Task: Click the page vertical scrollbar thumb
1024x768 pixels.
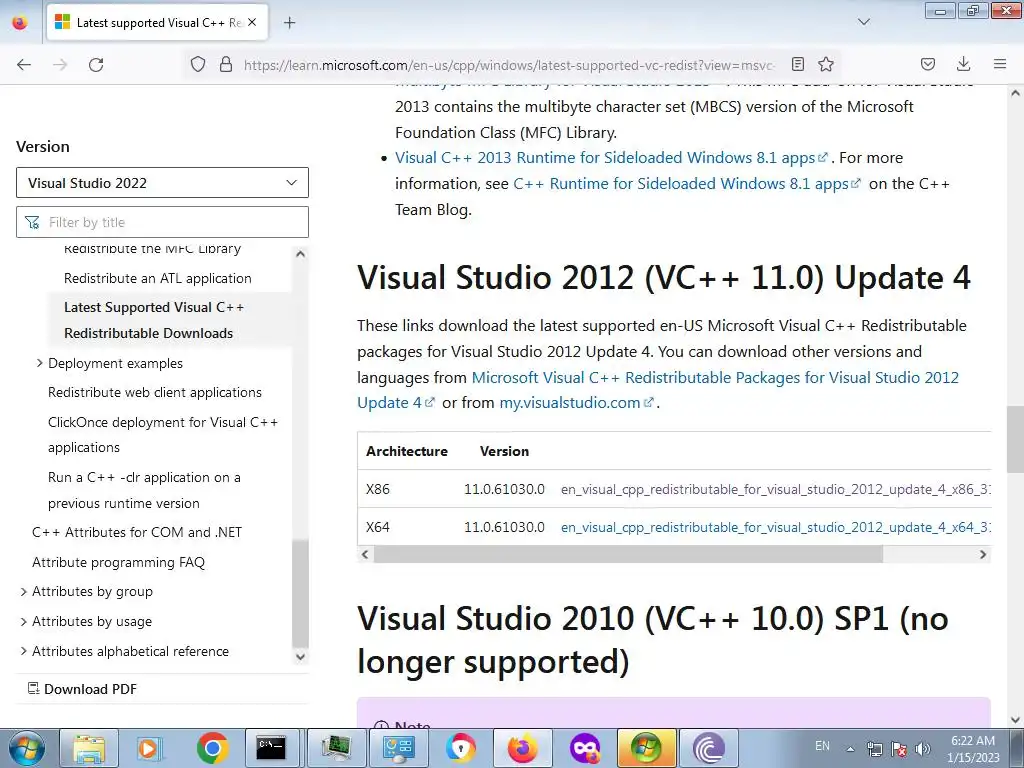Action: tap(1015, 439)
